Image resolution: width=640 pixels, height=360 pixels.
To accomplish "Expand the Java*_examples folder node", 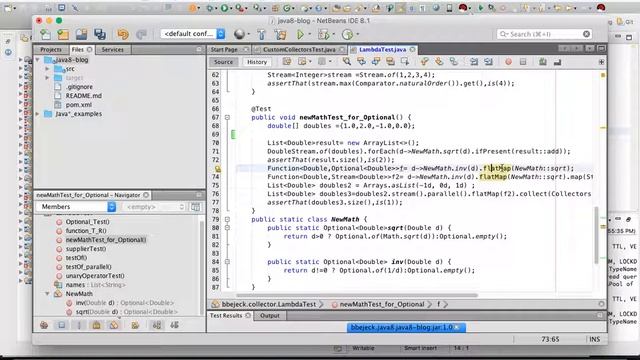I will point(38,114).
